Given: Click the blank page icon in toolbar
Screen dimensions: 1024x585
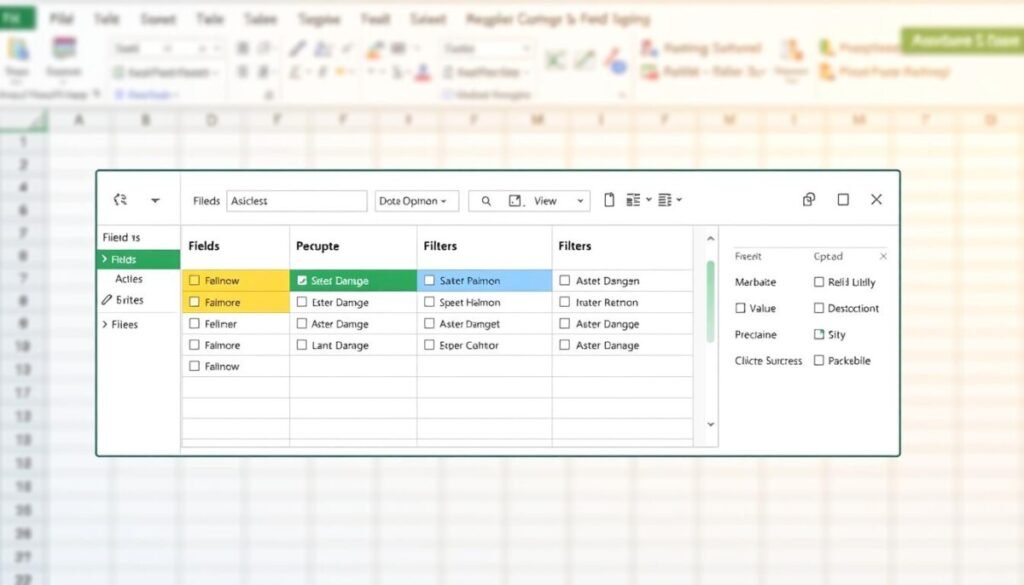Looking at the screenshot, I should (x=609, y=200).
